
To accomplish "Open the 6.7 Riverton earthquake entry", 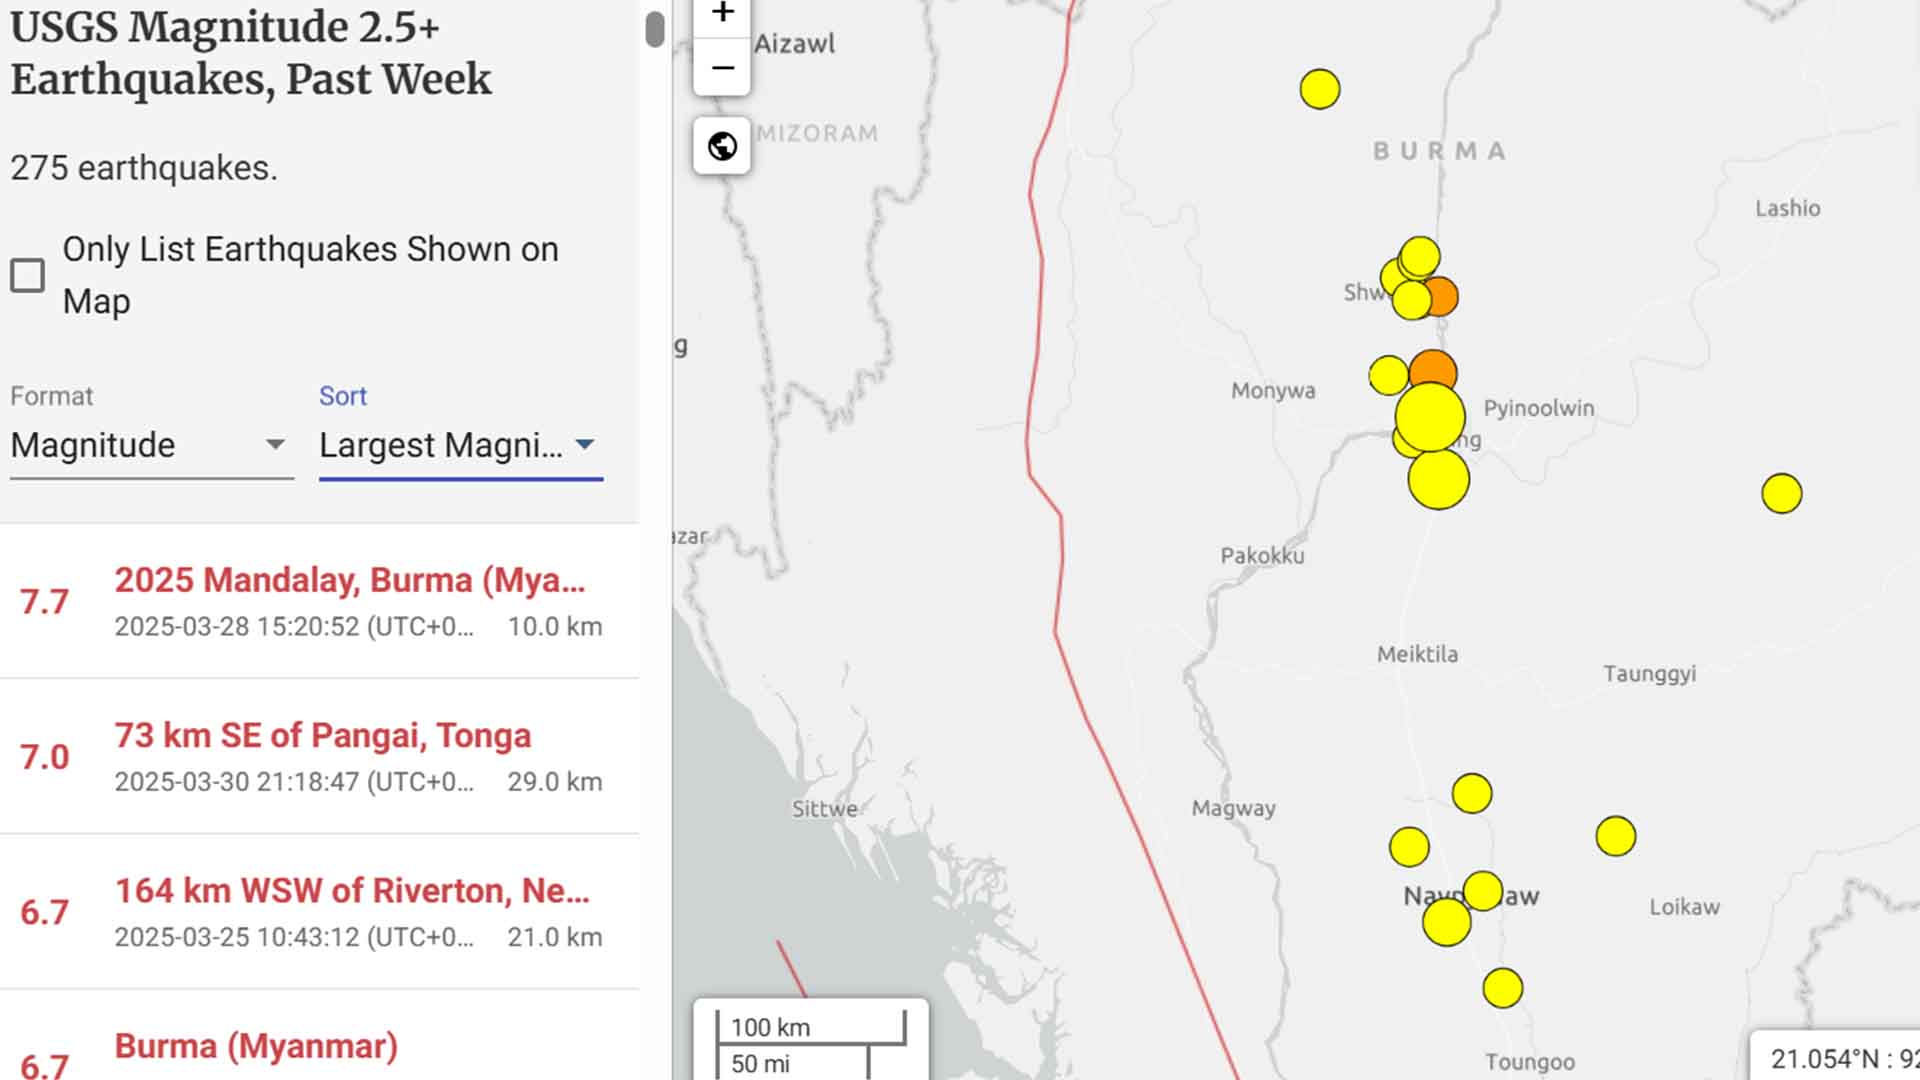I will click(x=320, y=912).
